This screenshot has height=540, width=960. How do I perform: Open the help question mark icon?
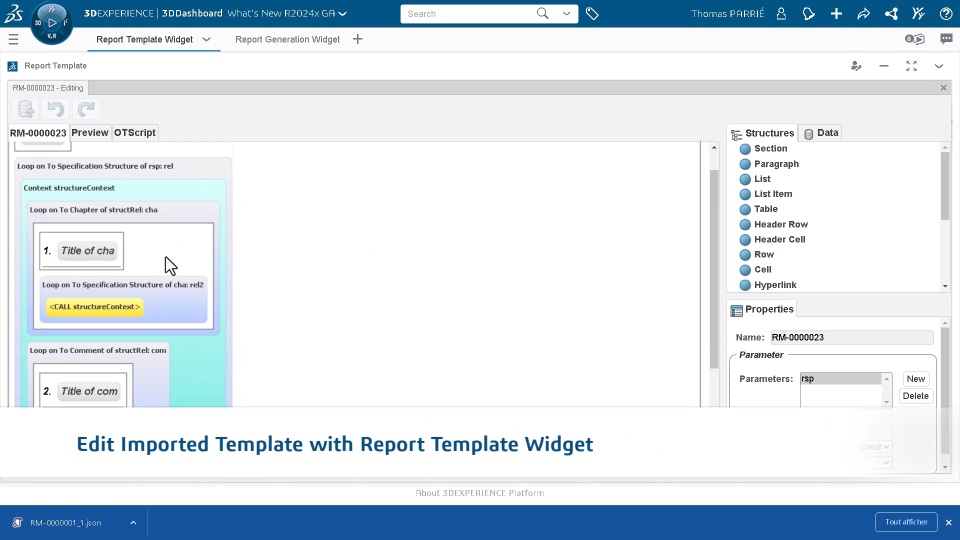pyautogui.click(x=946, y=13)
